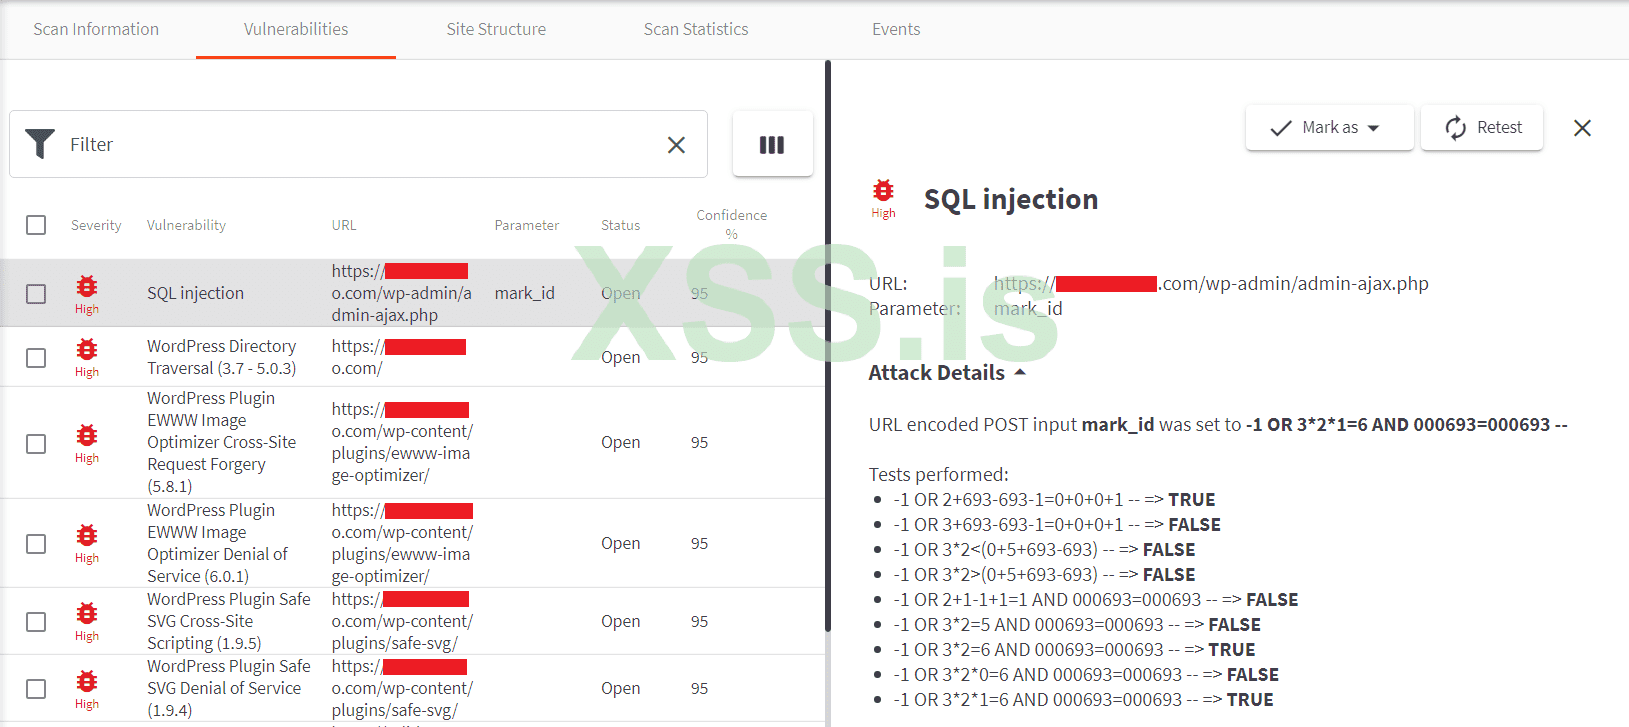Open the Mark as dropdown
The width and height of the screenshot is (1629, 727).
[x=1329, y=128]
